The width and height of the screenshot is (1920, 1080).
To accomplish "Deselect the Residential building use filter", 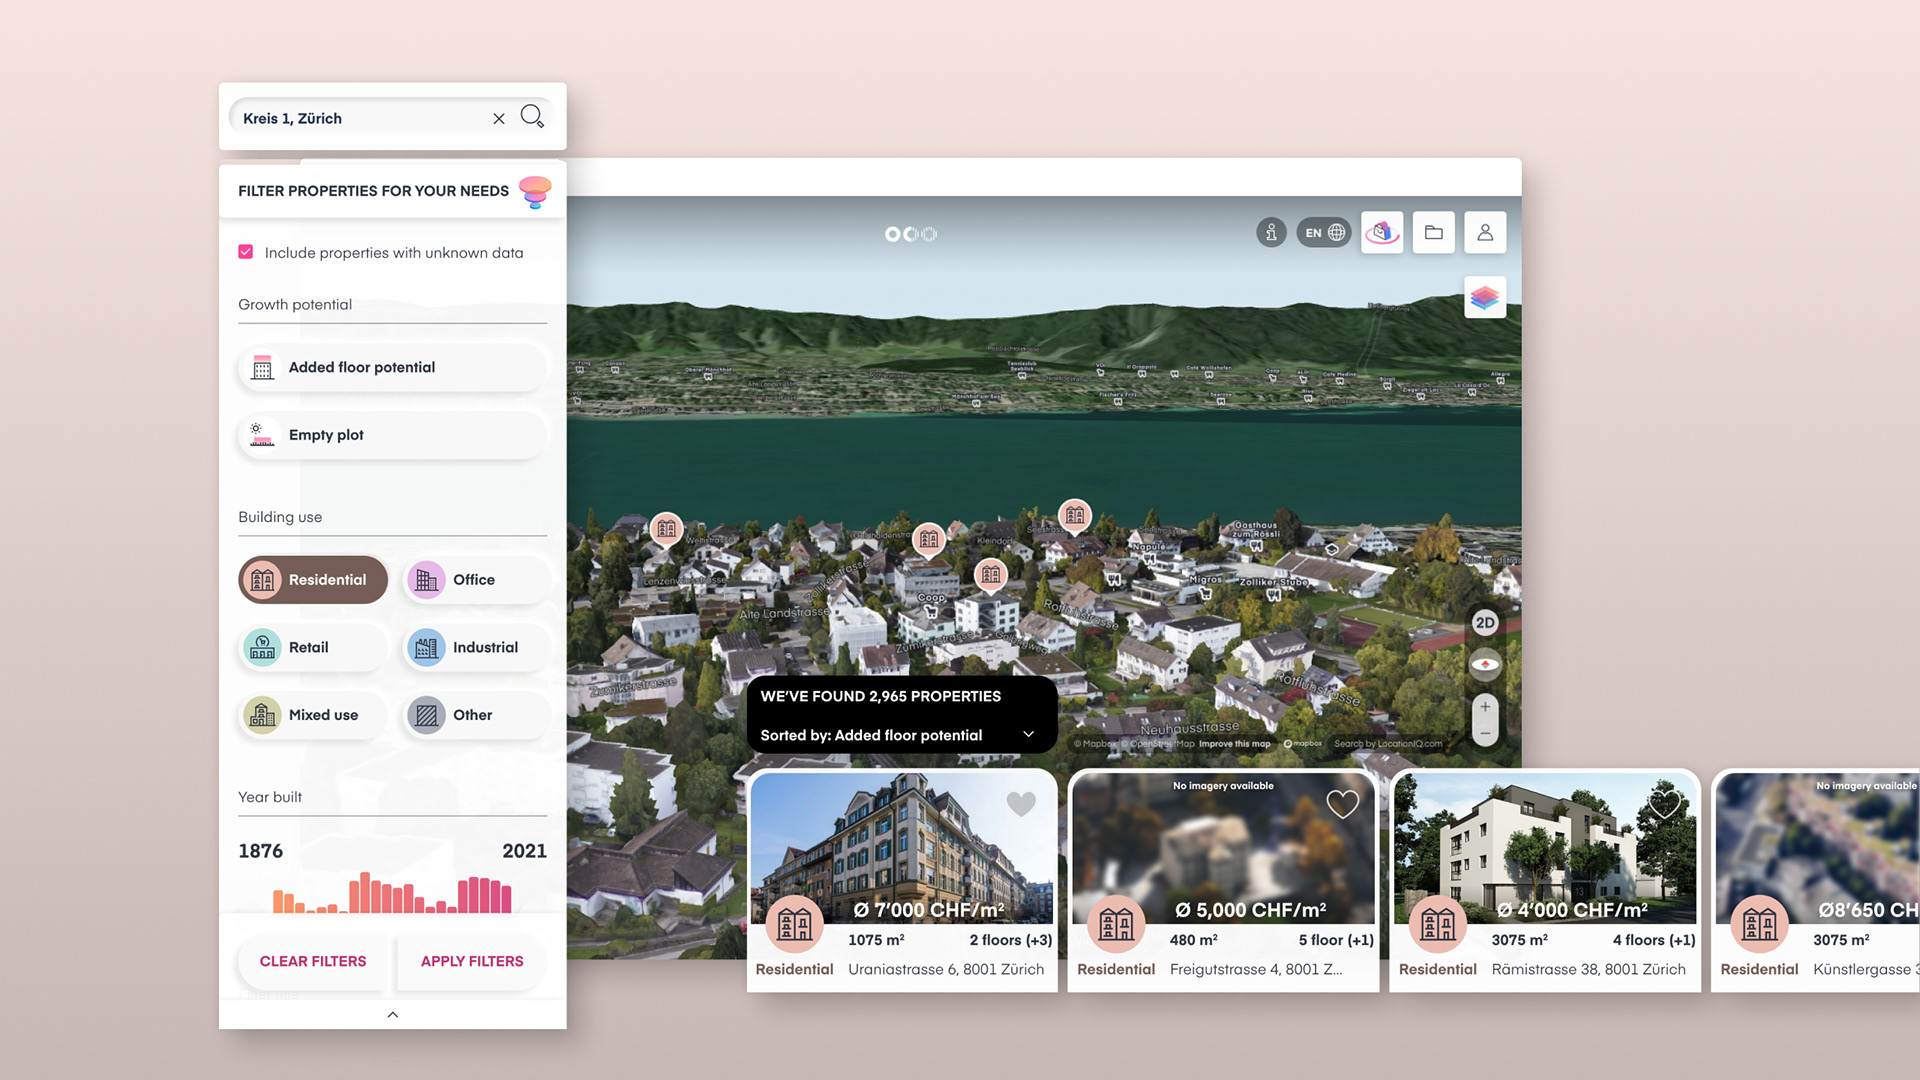I will (313, 580).
